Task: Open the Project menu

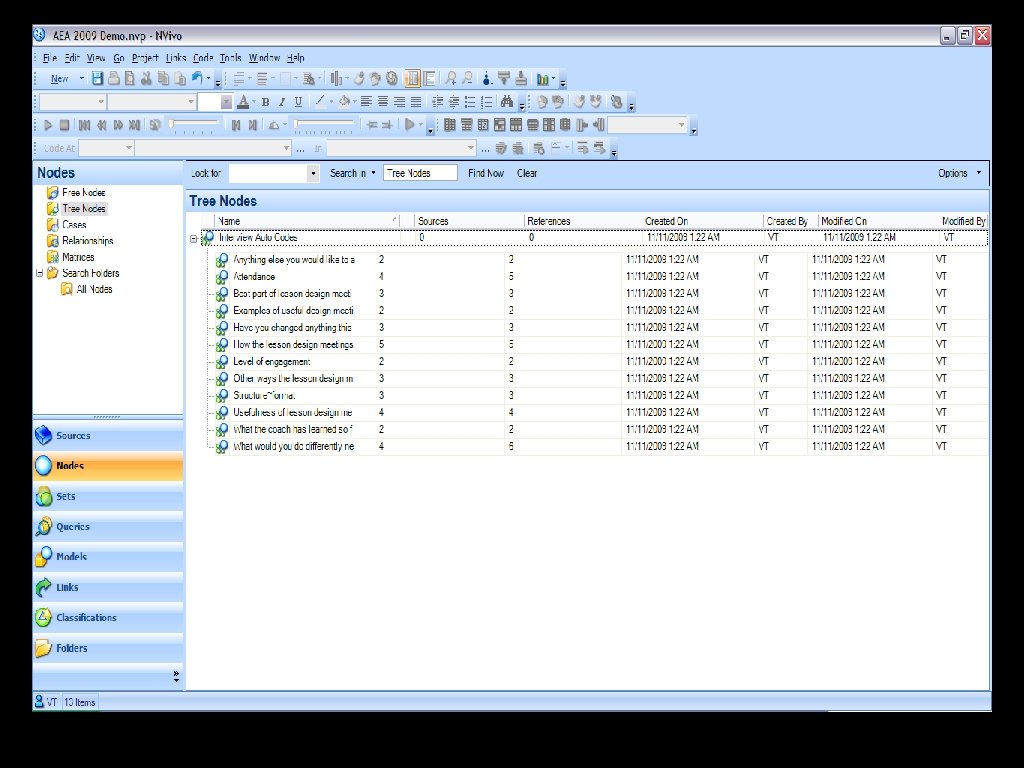Action: click(145, 58)
